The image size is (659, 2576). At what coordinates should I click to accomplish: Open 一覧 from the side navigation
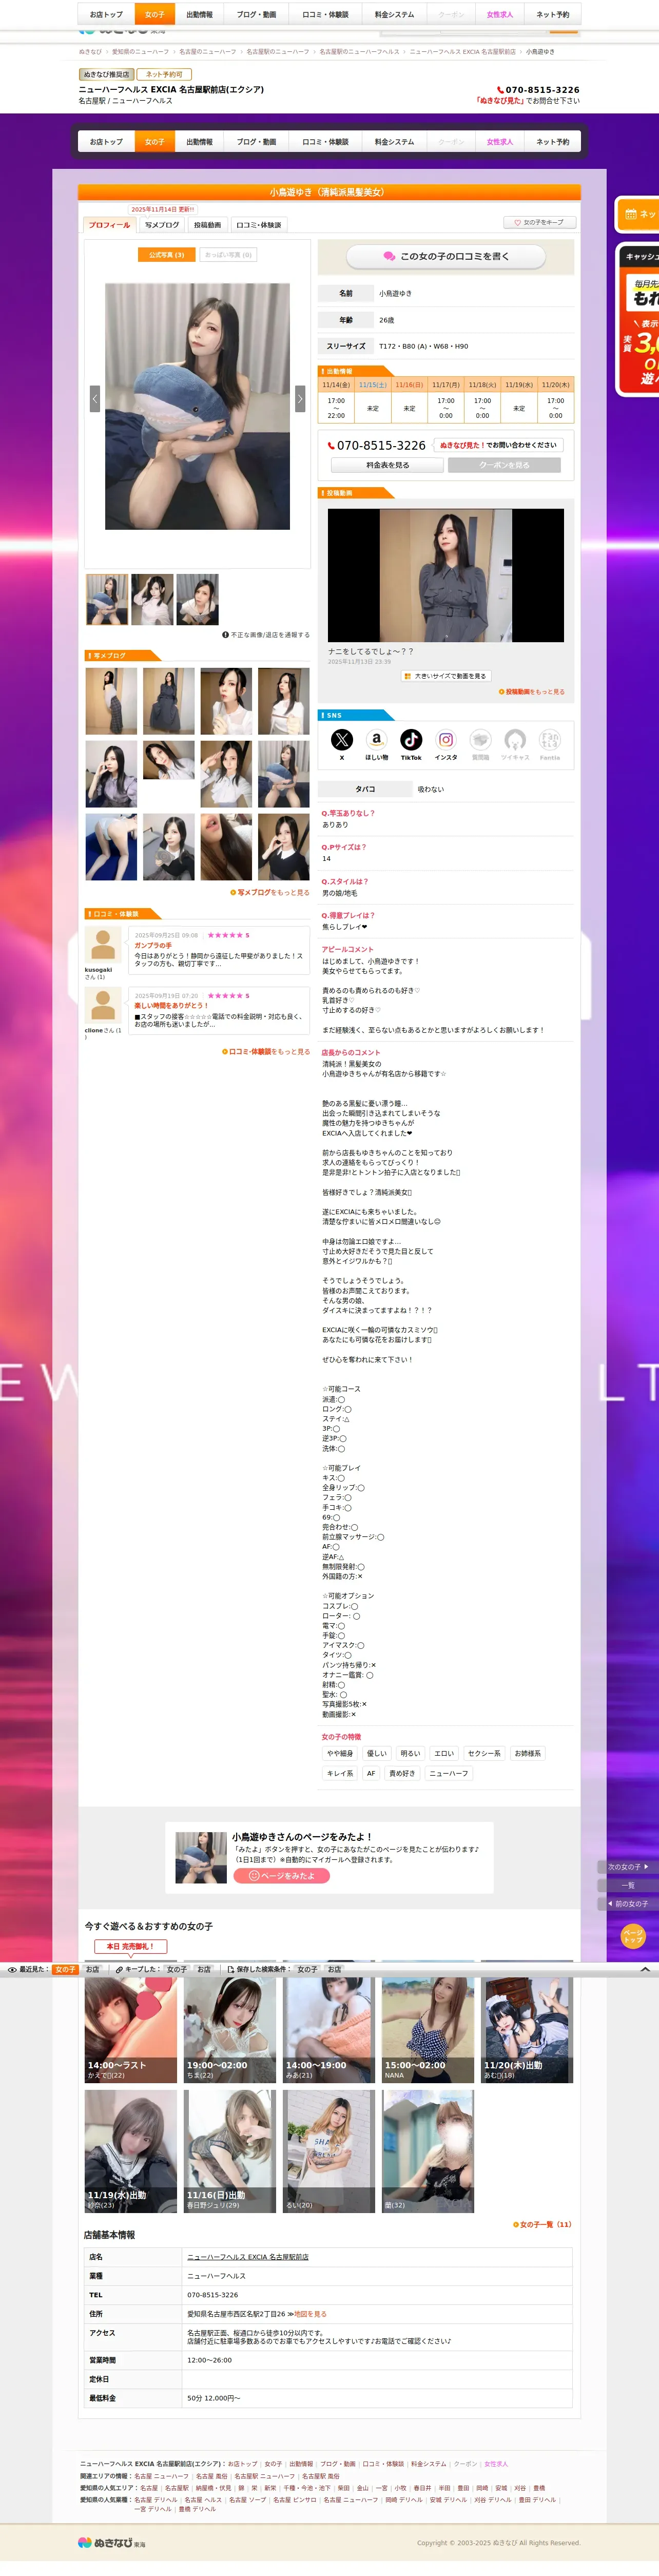628,1885
